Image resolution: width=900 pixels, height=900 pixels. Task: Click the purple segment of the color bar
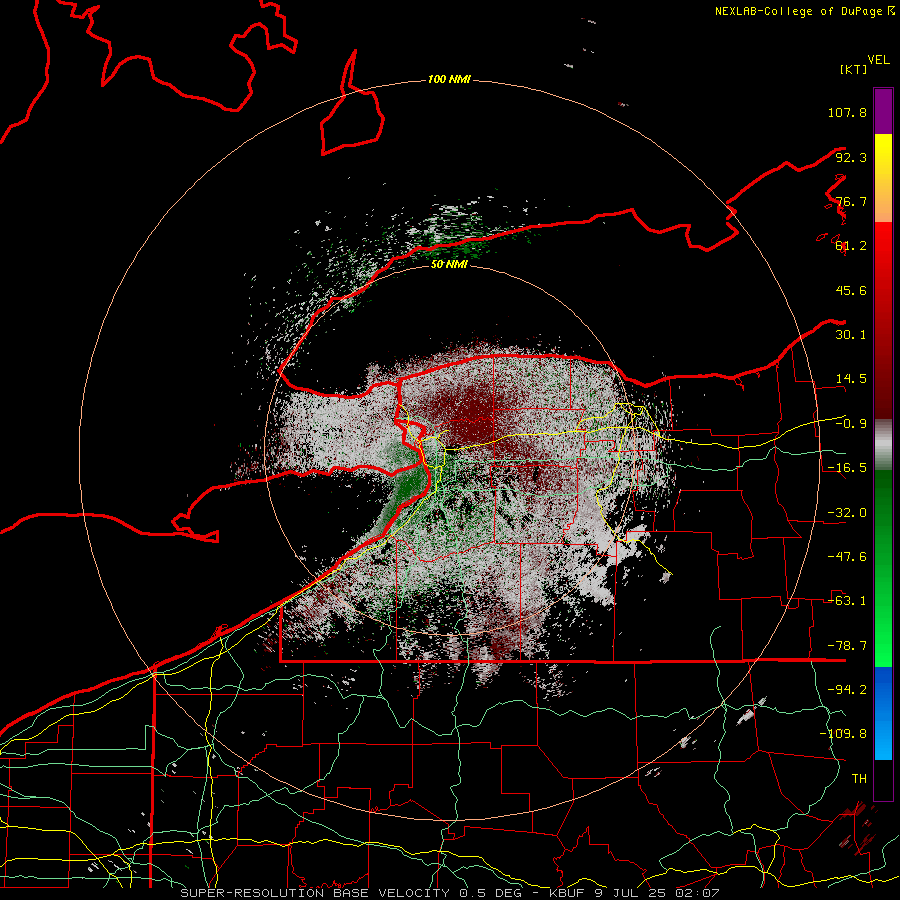(x=883, y=111)
